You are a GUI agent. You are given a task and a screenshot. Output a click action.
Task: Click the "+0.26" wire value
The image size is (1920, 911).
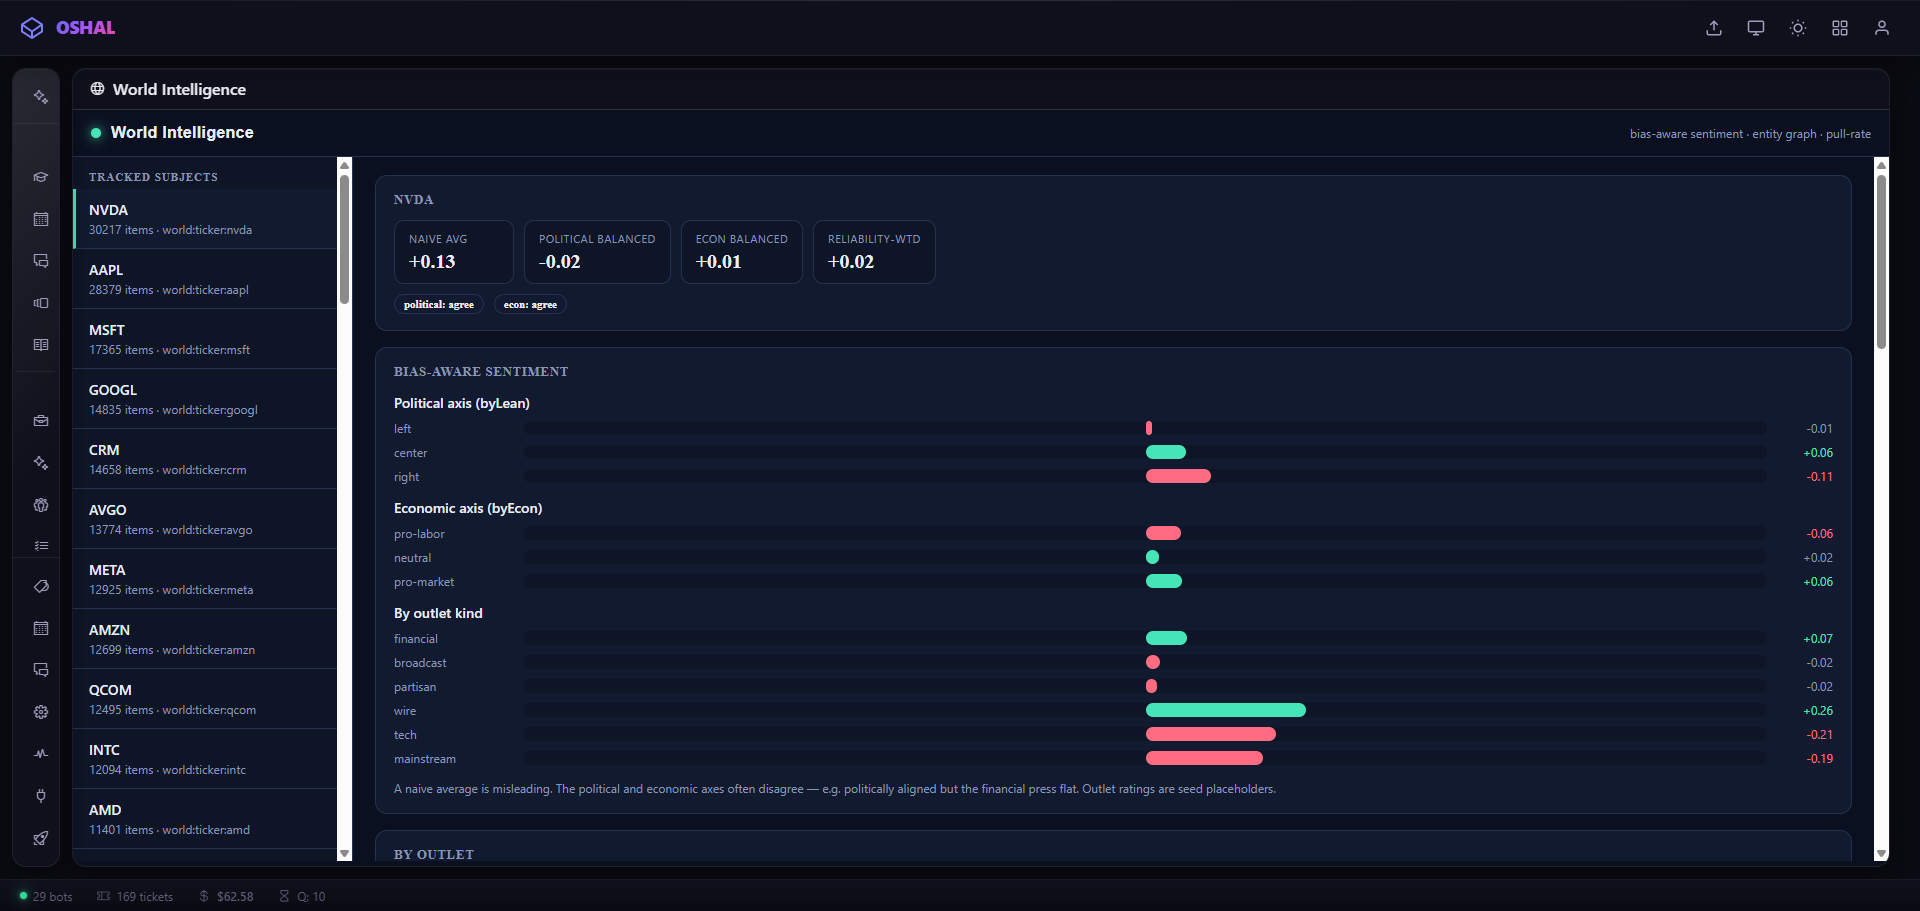(1818, 711)
